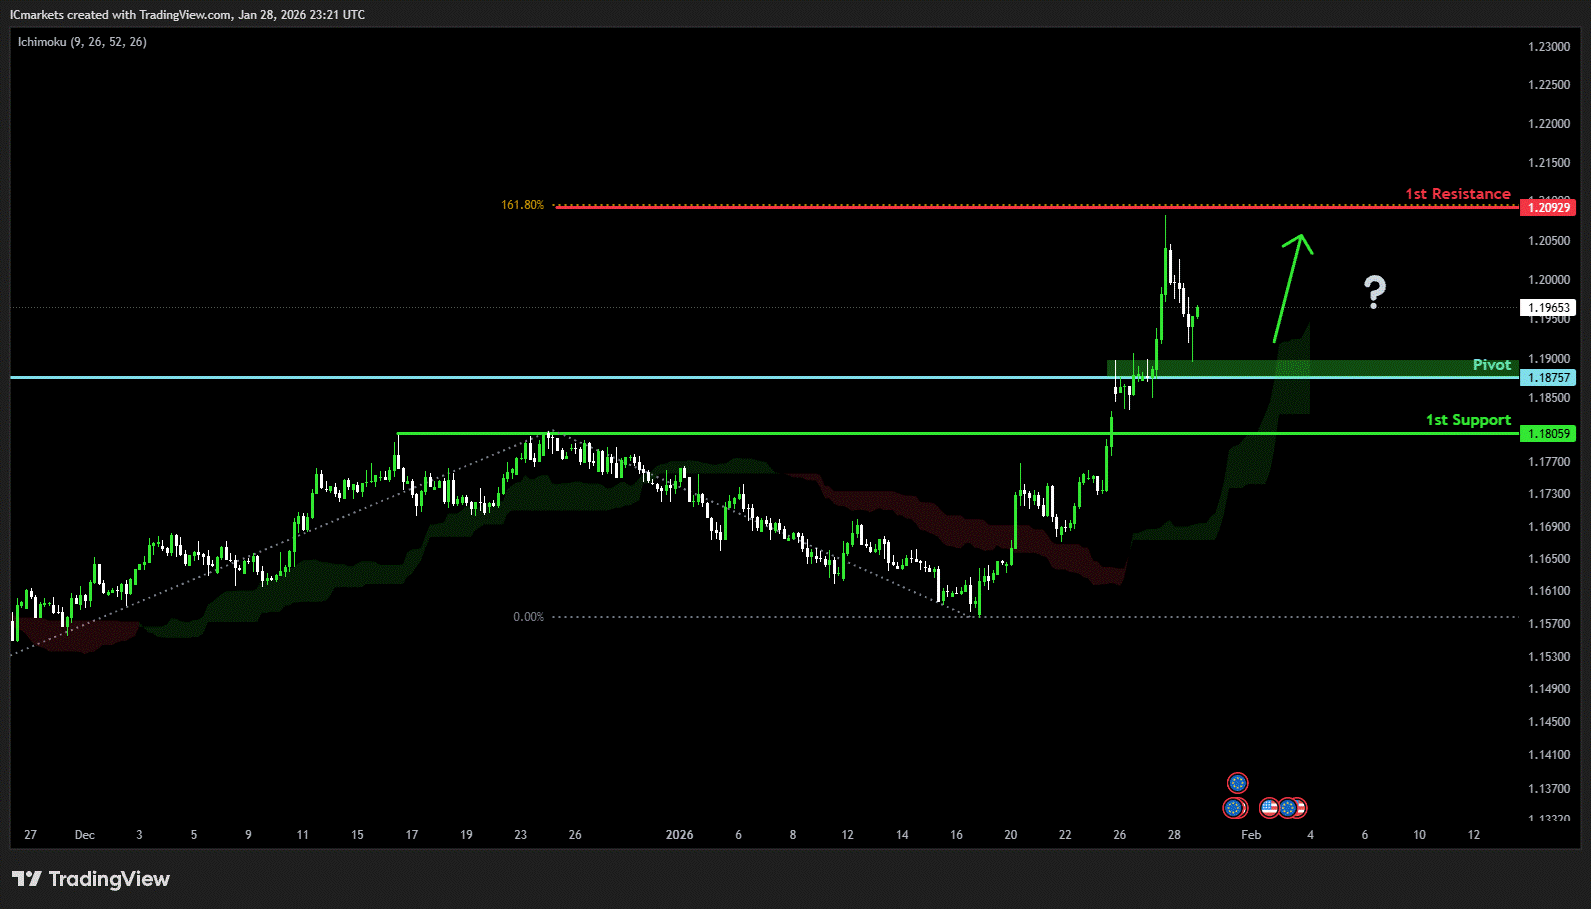Open the Ichimoku (9, 26, 52, 26) indicator legend
The image size is (1591, 909).
coord(82,42)
